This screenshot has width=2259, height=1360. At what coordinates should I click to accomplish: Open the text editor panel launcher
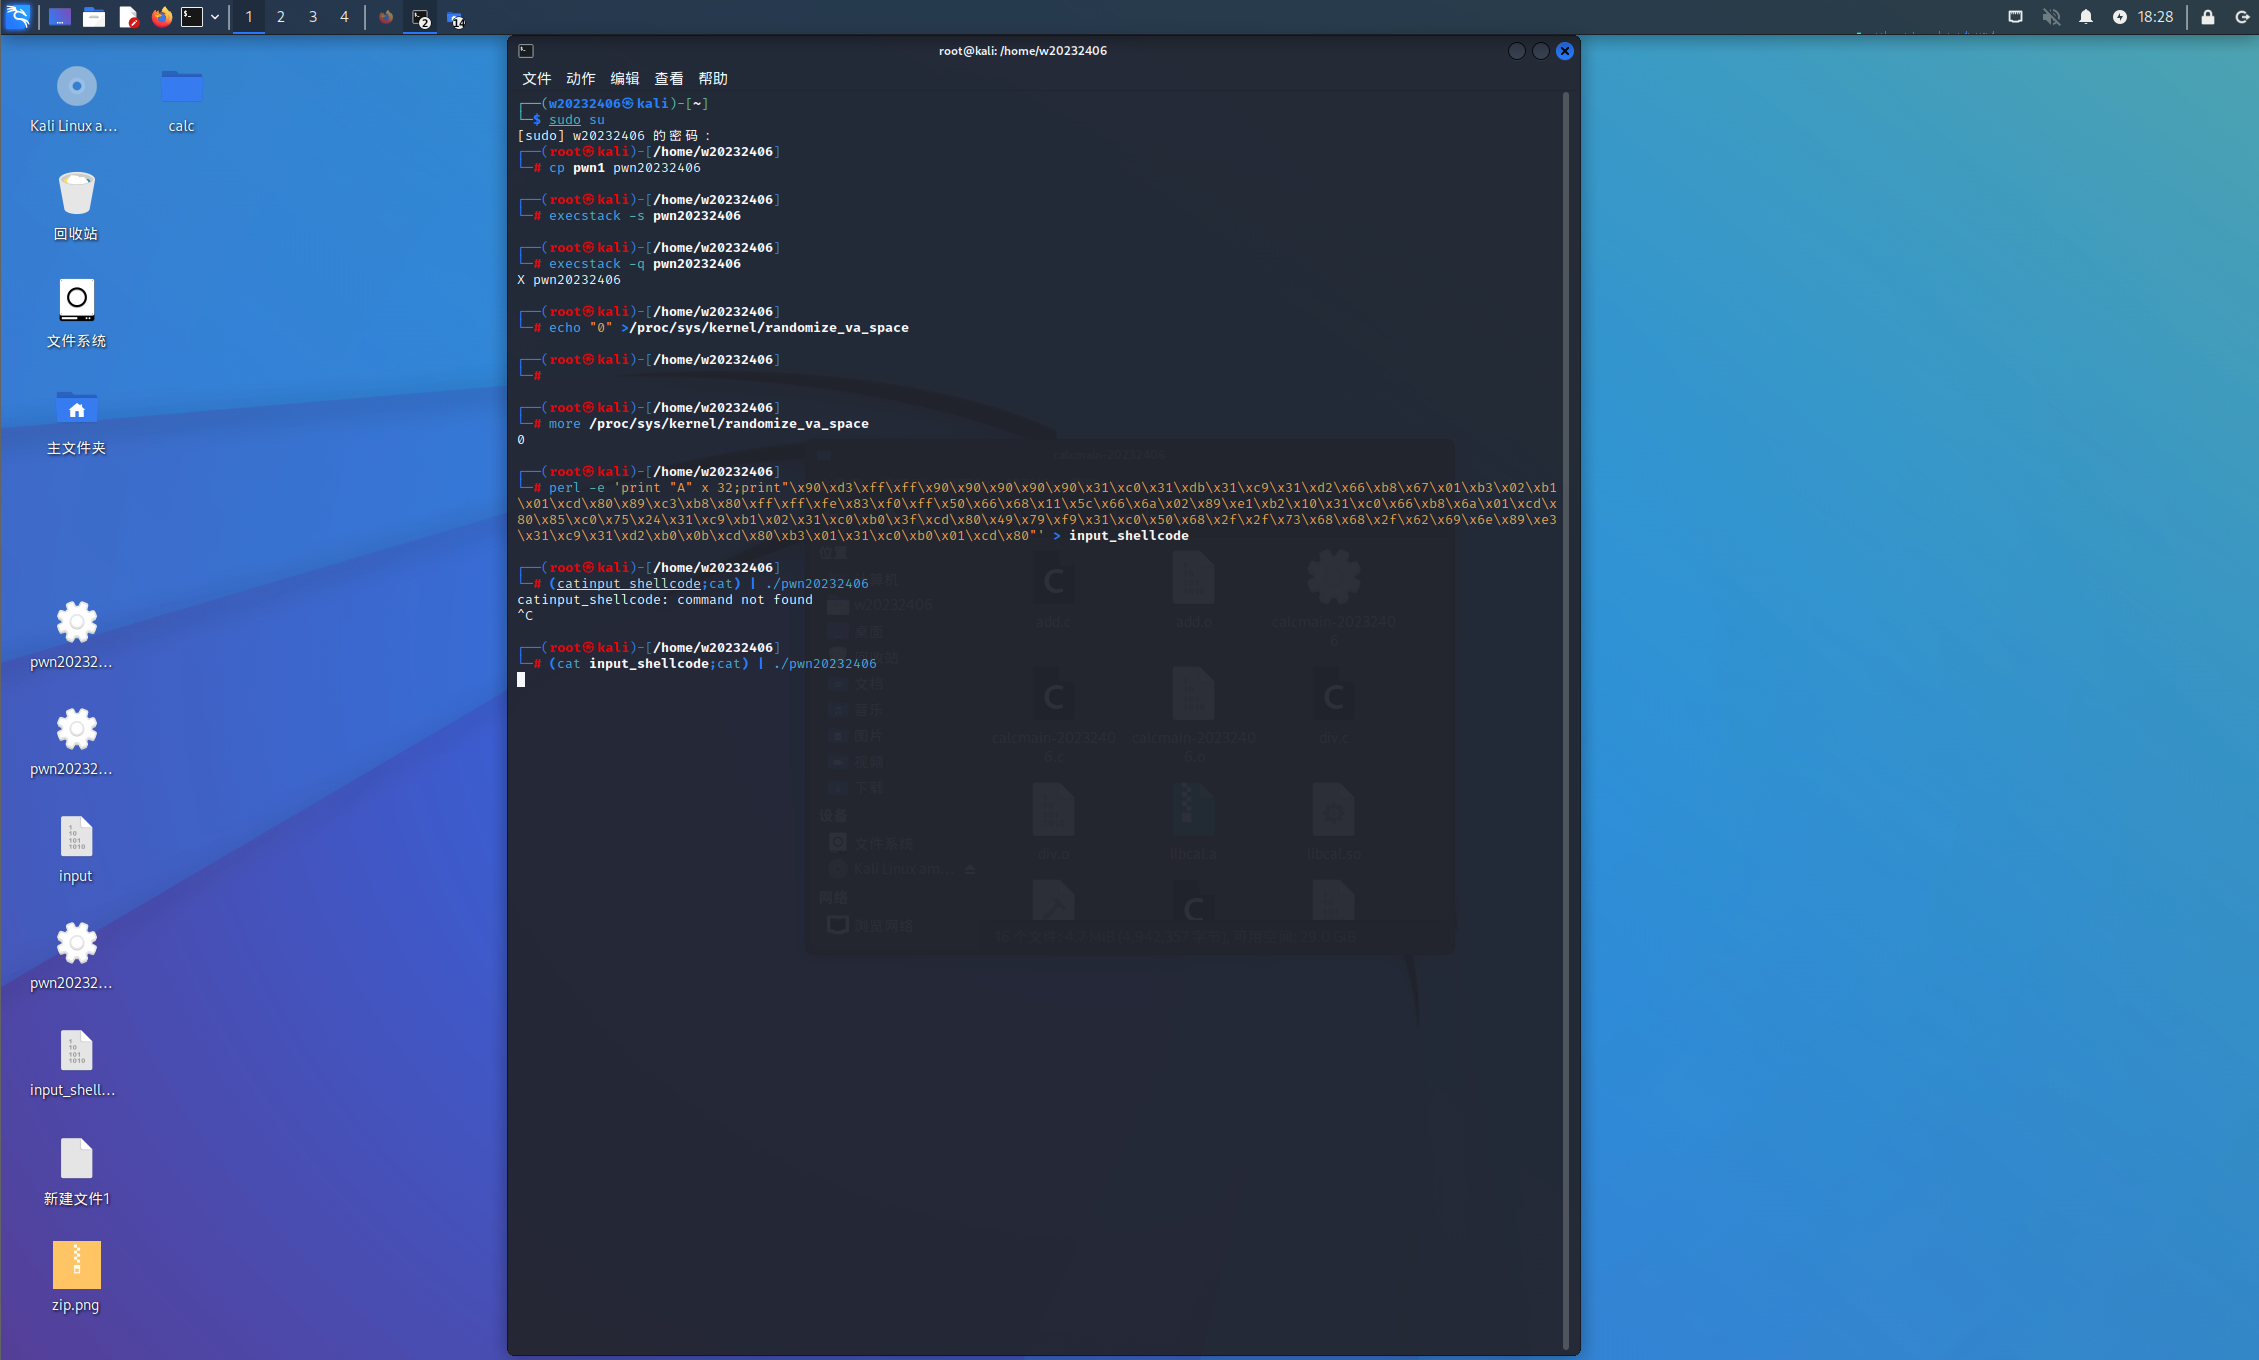128,17
